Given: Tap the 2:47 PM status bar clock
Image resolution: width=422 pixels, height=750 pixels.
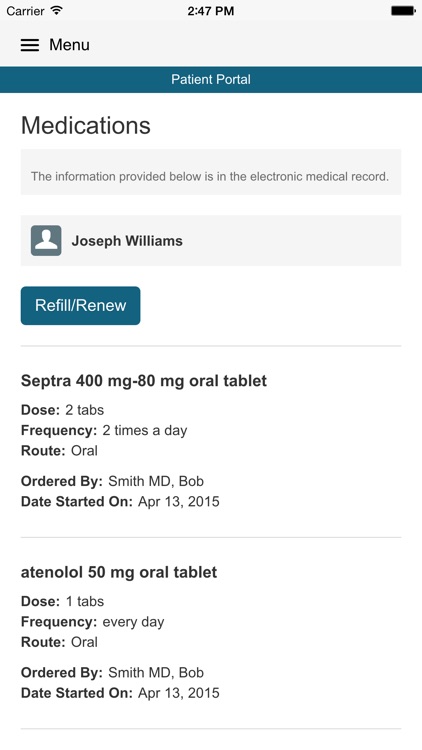Looking at the screenshot, I should (211, 11).
